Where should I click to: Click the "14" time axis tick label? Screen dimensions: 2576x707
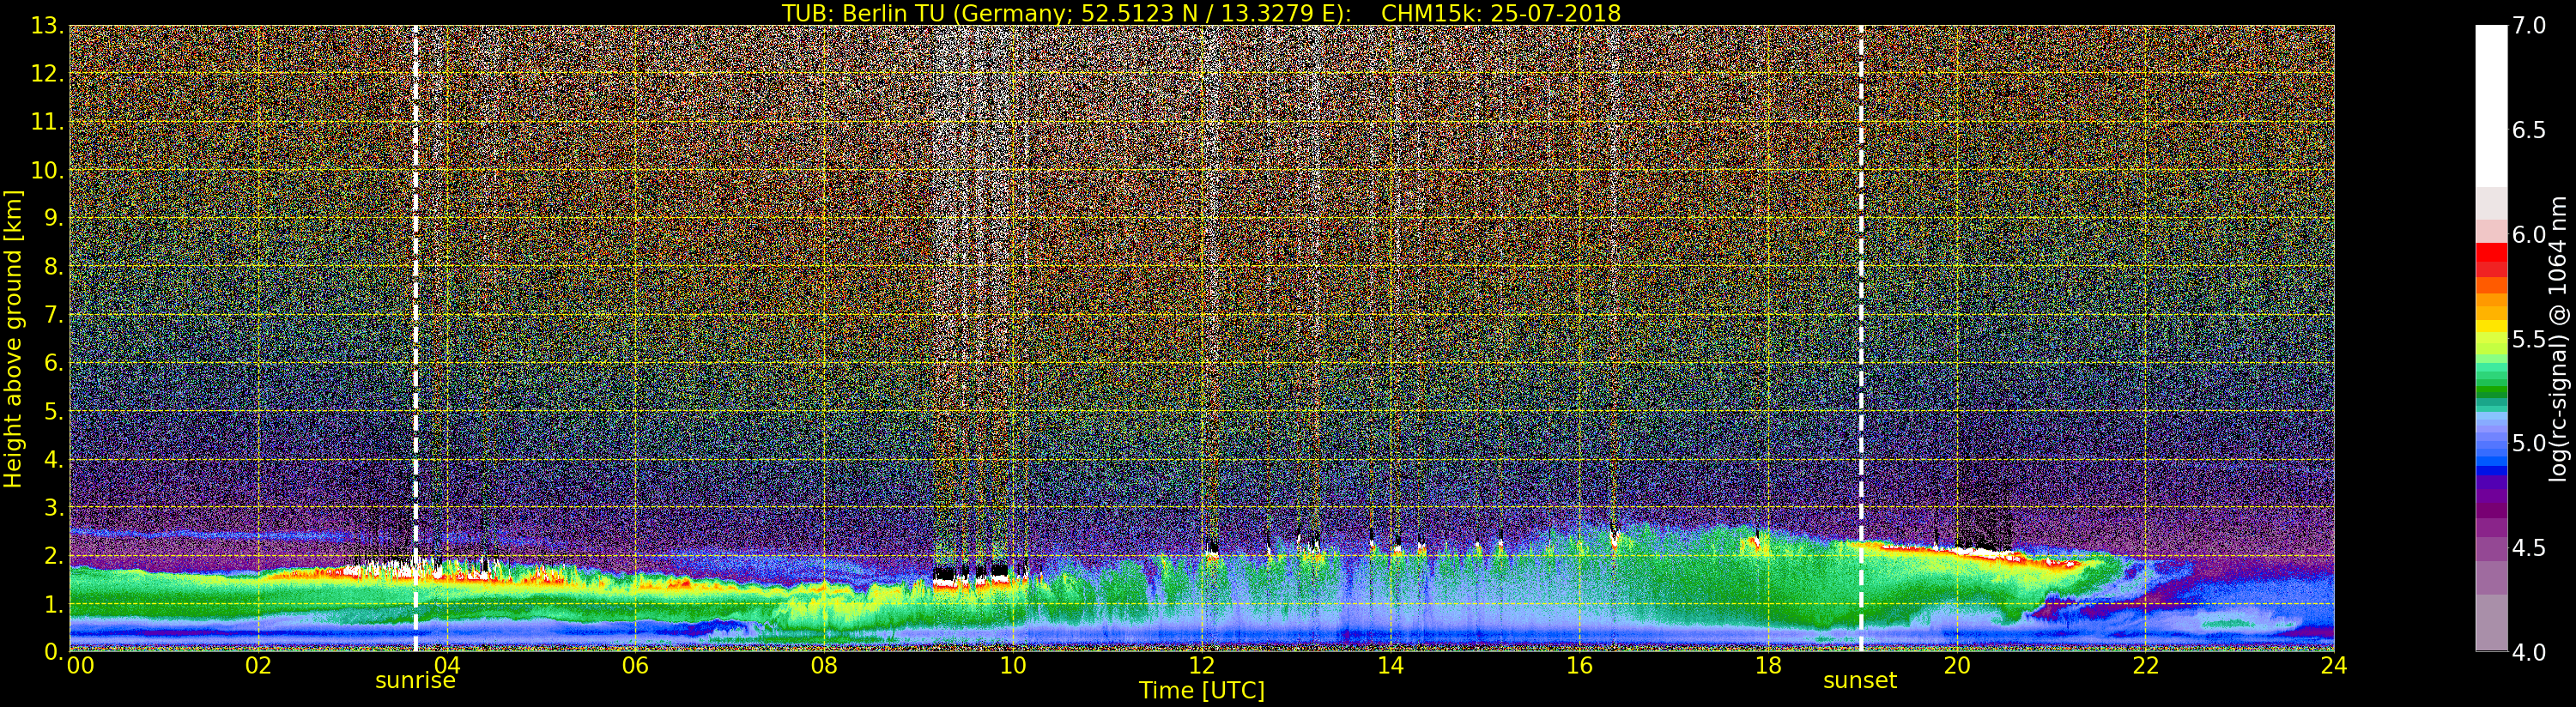click(1390, 666)
